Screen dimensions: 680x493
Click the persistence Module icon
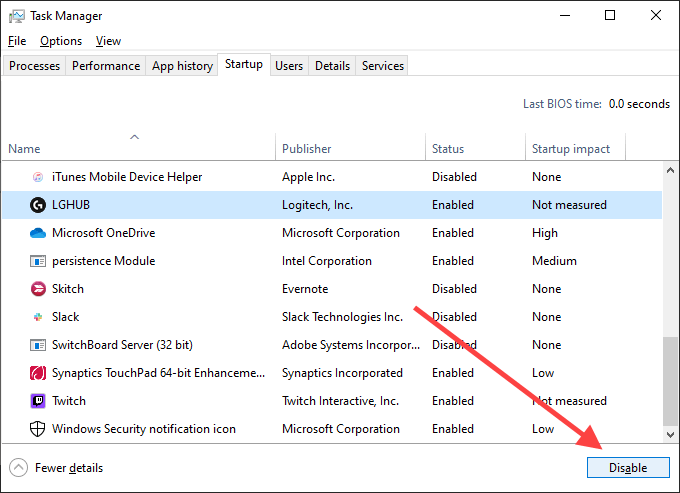(38, 261)
